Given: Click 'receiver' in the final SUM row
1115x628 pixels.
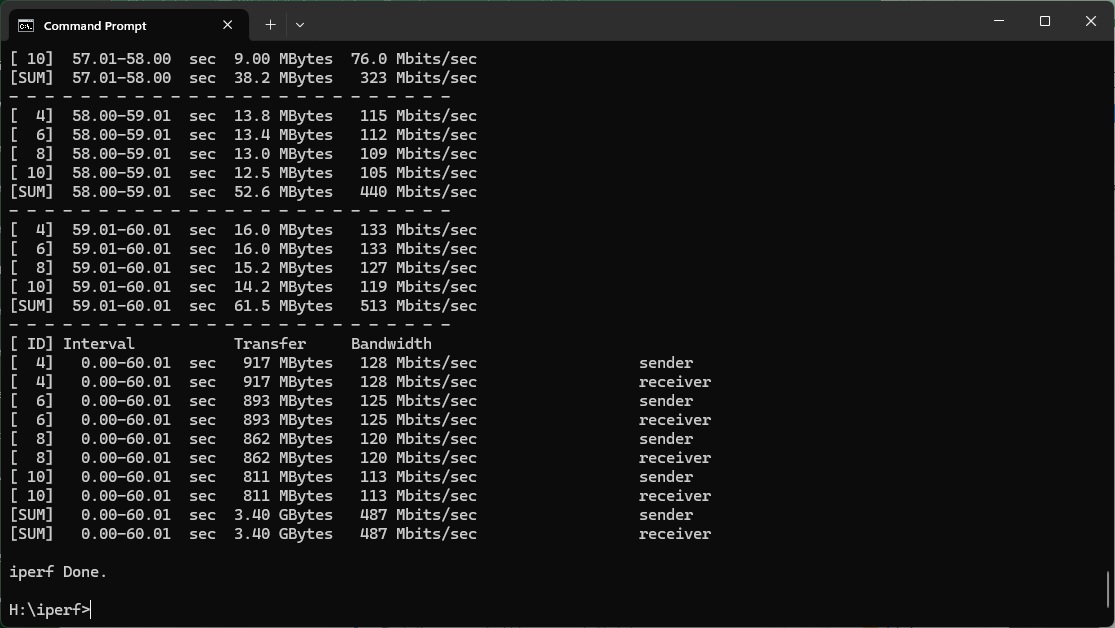Looking at the screenshot, I should click(675, 534).
